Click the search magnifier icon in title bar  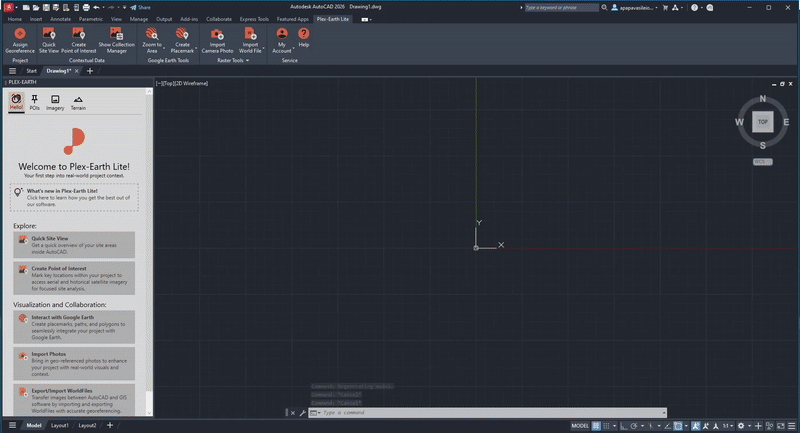pos(604,8)
